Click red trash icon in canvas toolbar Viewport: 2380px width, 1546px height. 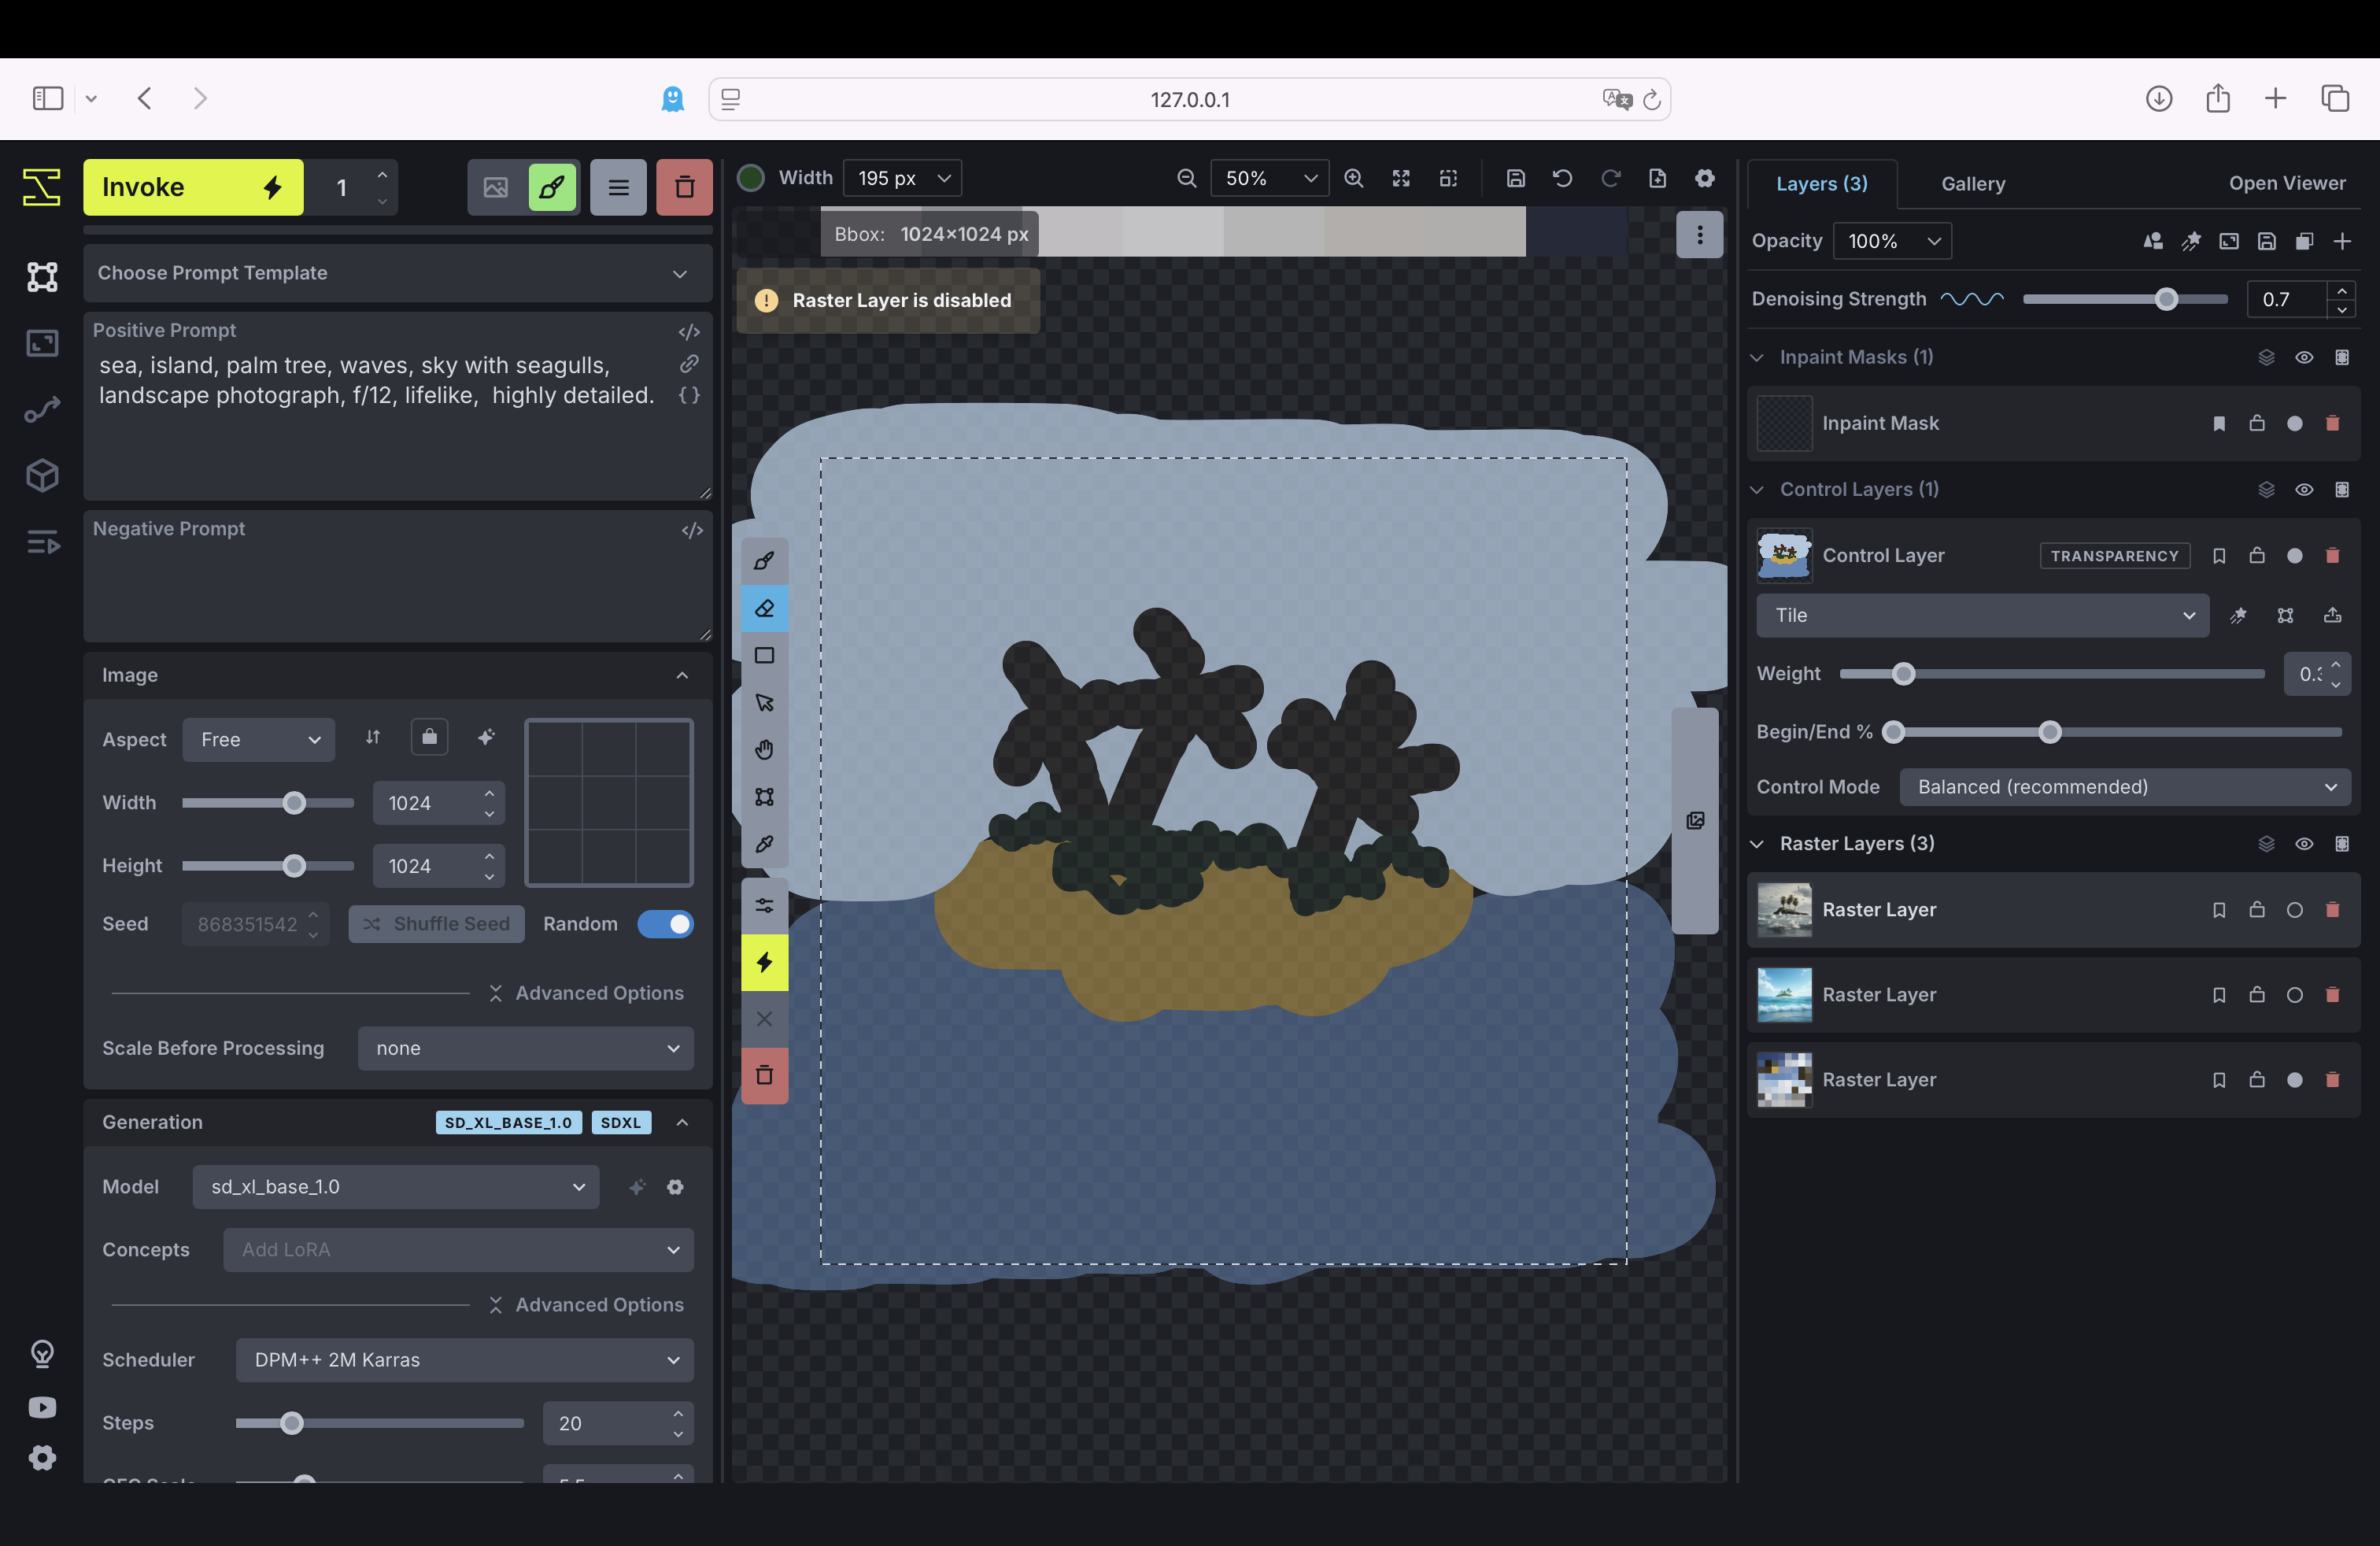pyautogui.click(x=764, y=1075)
